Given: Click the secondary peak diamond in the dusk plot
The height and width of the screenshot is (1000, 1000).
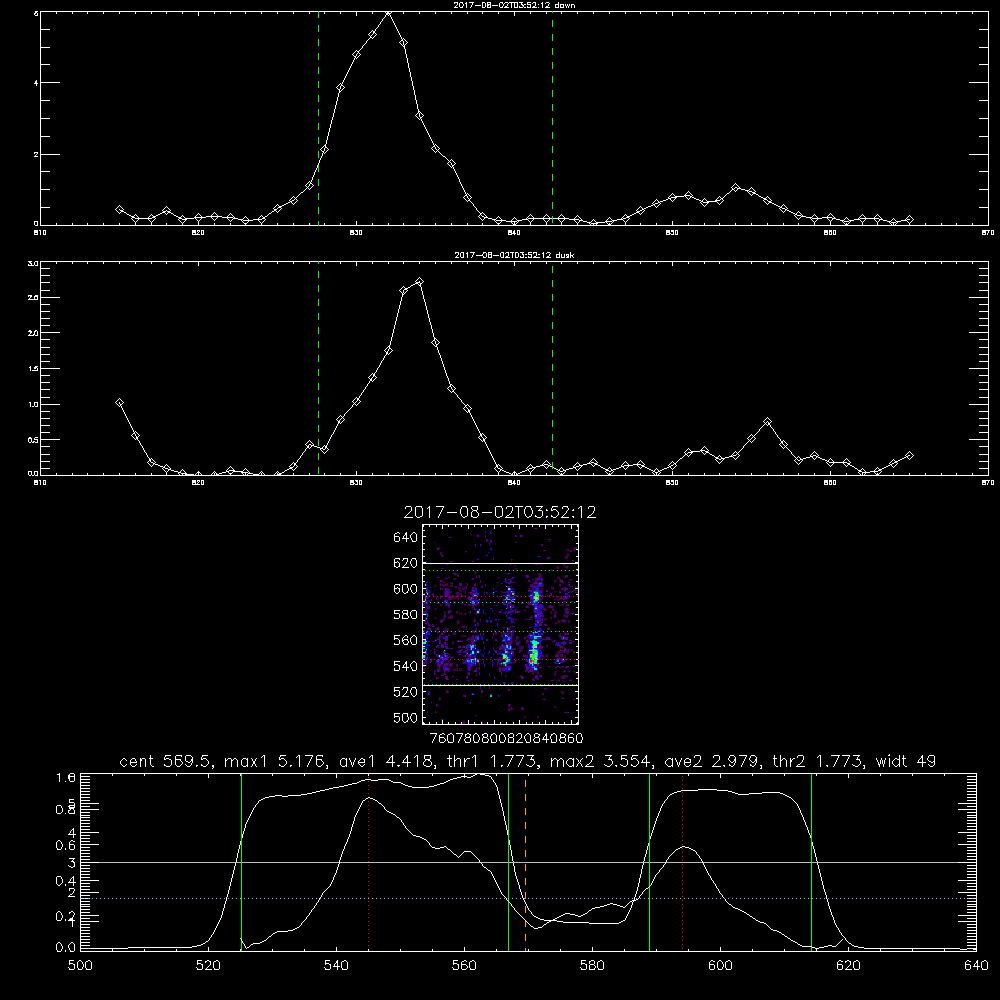Looking at the screenshot, I should coord(767,422).
